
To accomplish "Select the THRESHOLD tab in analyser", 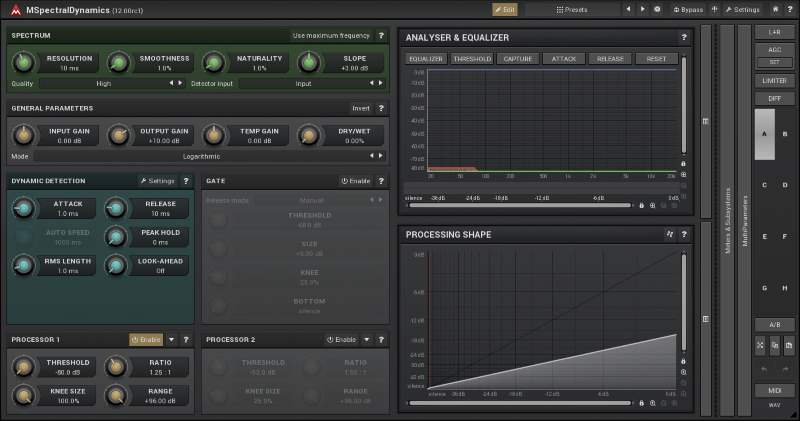I will [471, 59].
